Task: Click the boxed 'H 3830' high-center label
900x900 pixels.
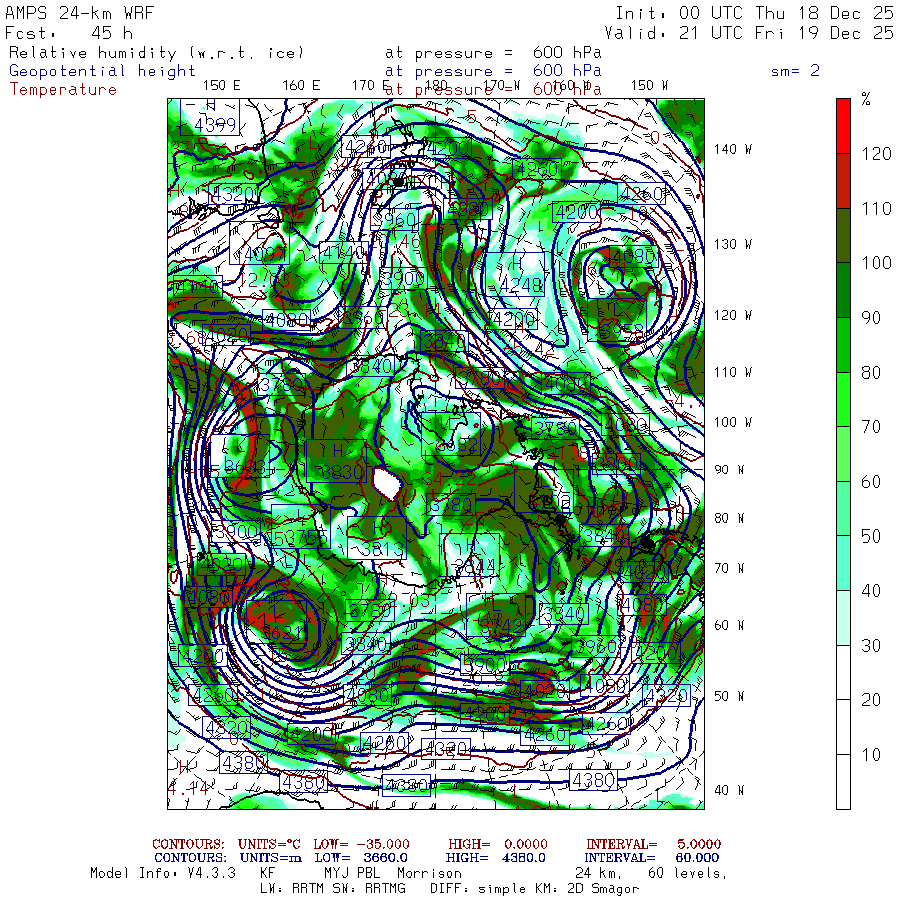Action: pos(336,461)
